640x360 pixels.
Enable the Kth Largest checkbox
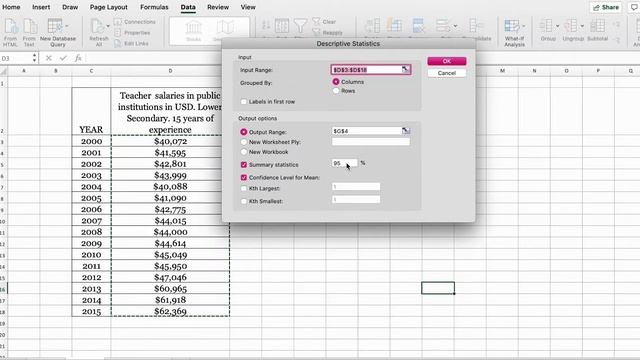click(x=244, y=189)
